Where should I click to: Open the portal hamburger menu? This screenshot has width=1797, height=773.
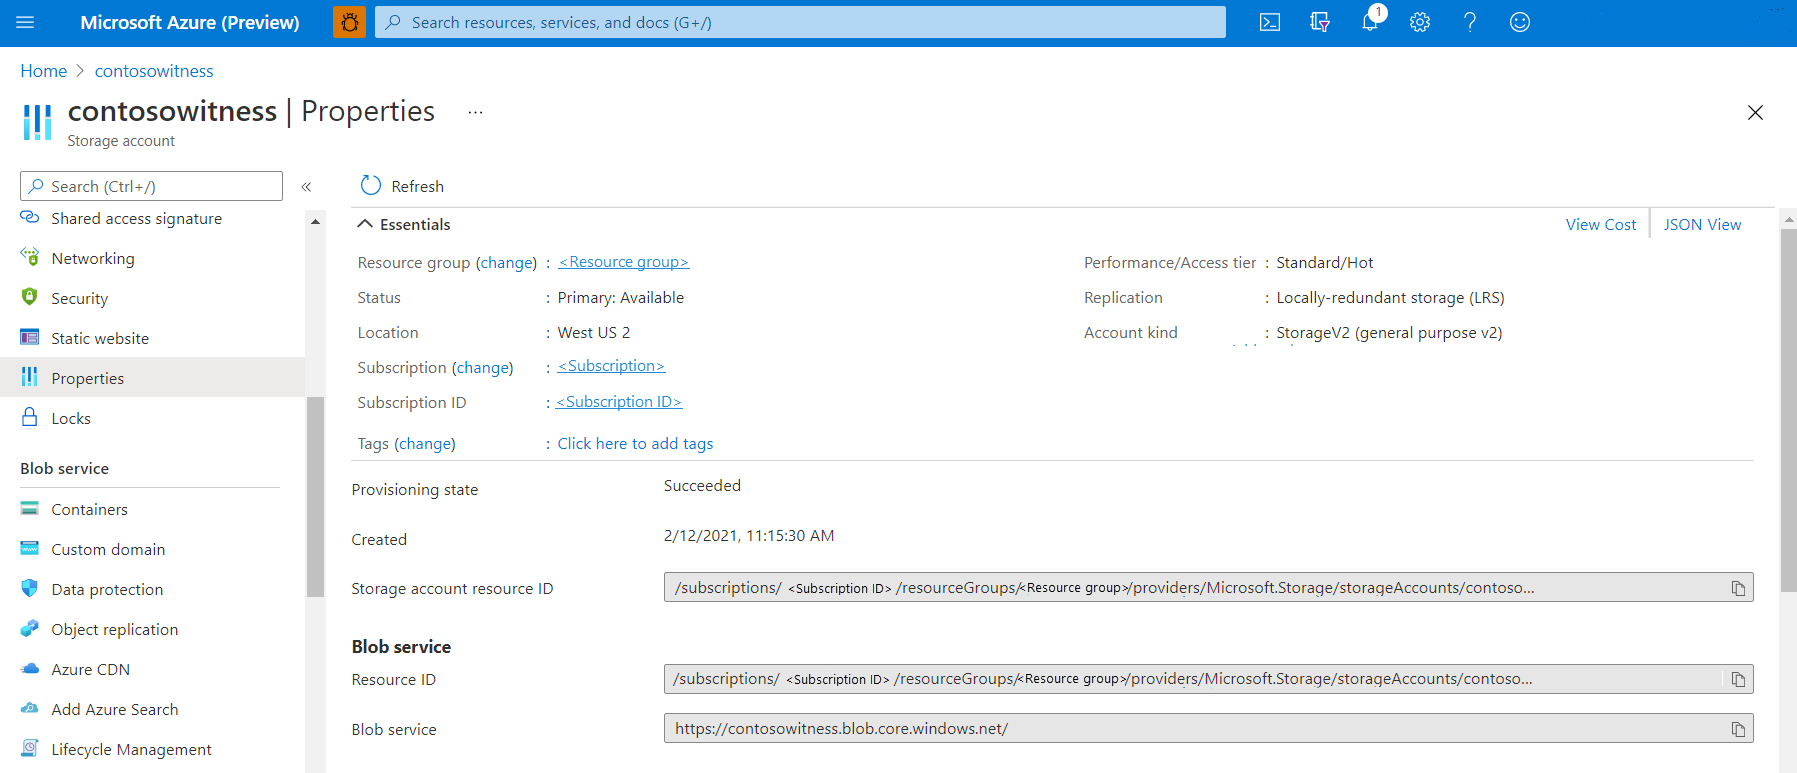[x=26, y=22]
